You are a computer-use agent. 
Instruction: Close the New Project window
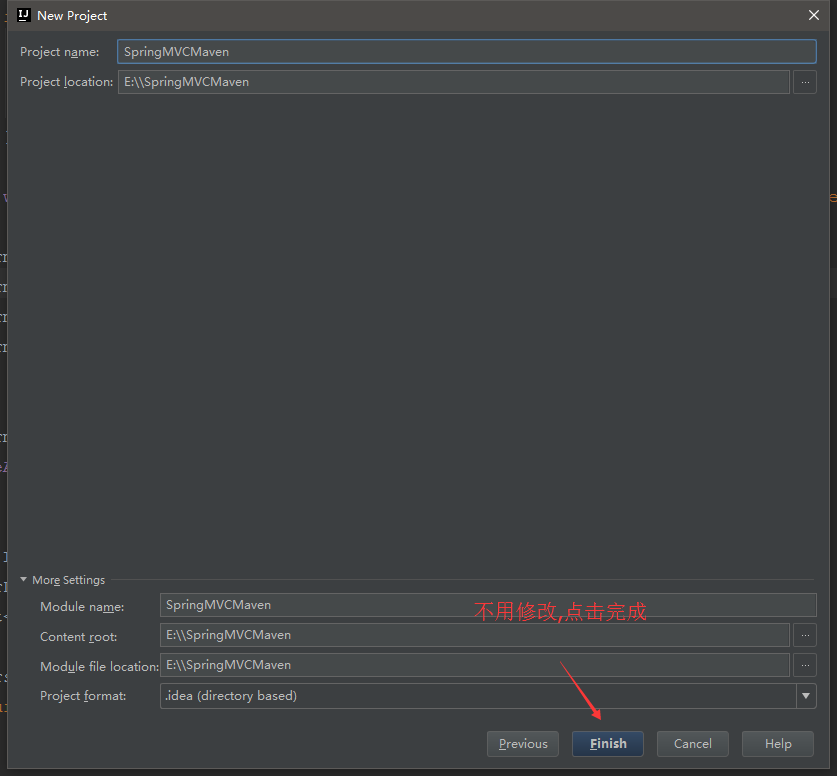point(814,15)
